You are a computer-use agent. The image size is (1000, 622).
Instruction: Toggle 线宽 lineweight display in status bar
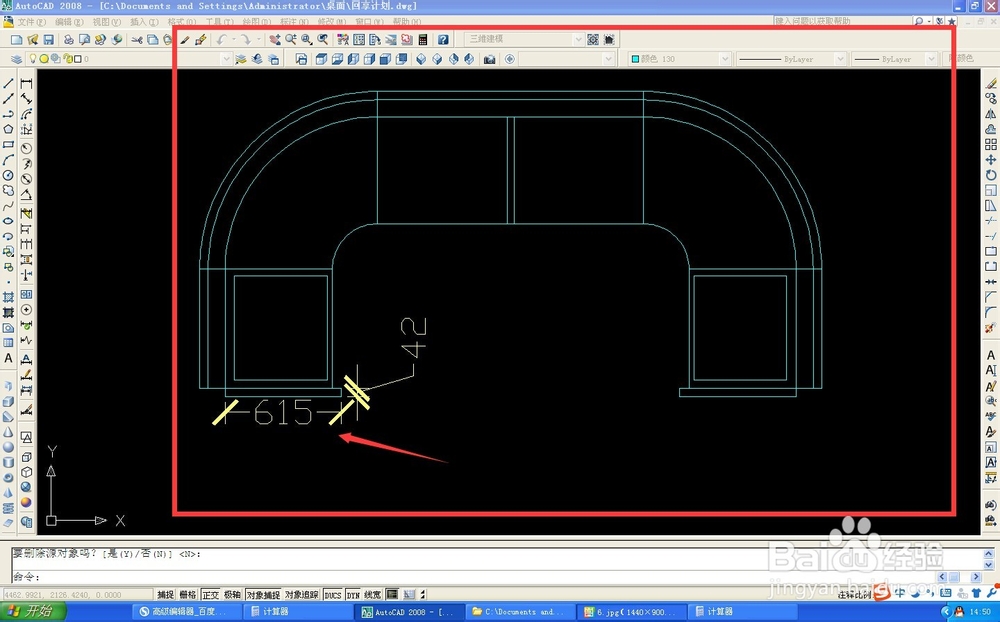point(372,595)
